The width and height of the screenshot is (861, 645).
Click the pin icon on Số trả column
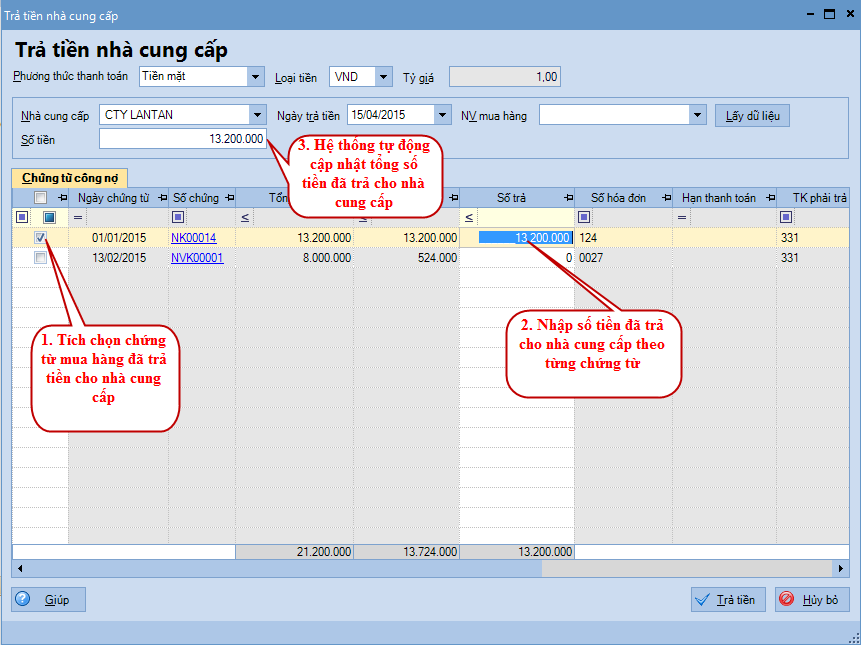coord(567,198)
